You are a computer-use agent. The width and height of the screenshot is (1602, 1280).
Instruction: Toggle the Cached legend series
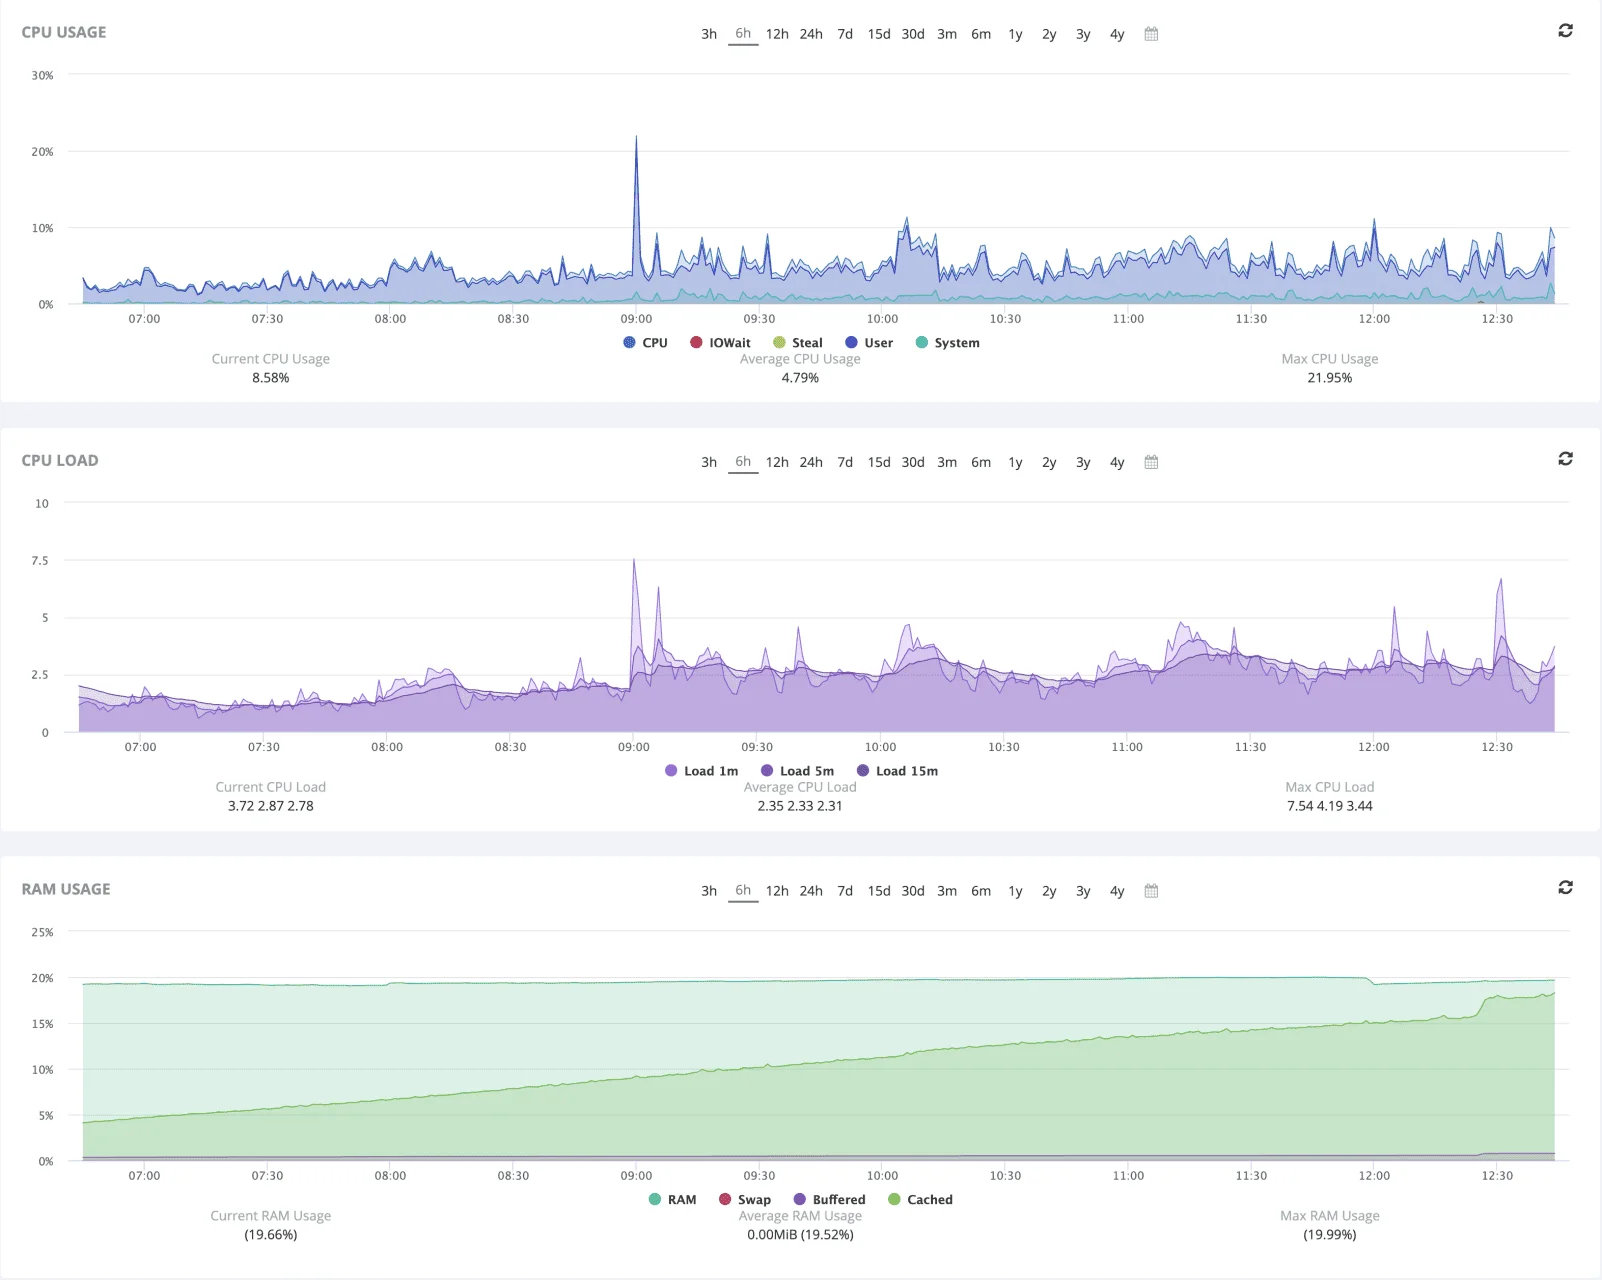click(x=920, y=1199)
